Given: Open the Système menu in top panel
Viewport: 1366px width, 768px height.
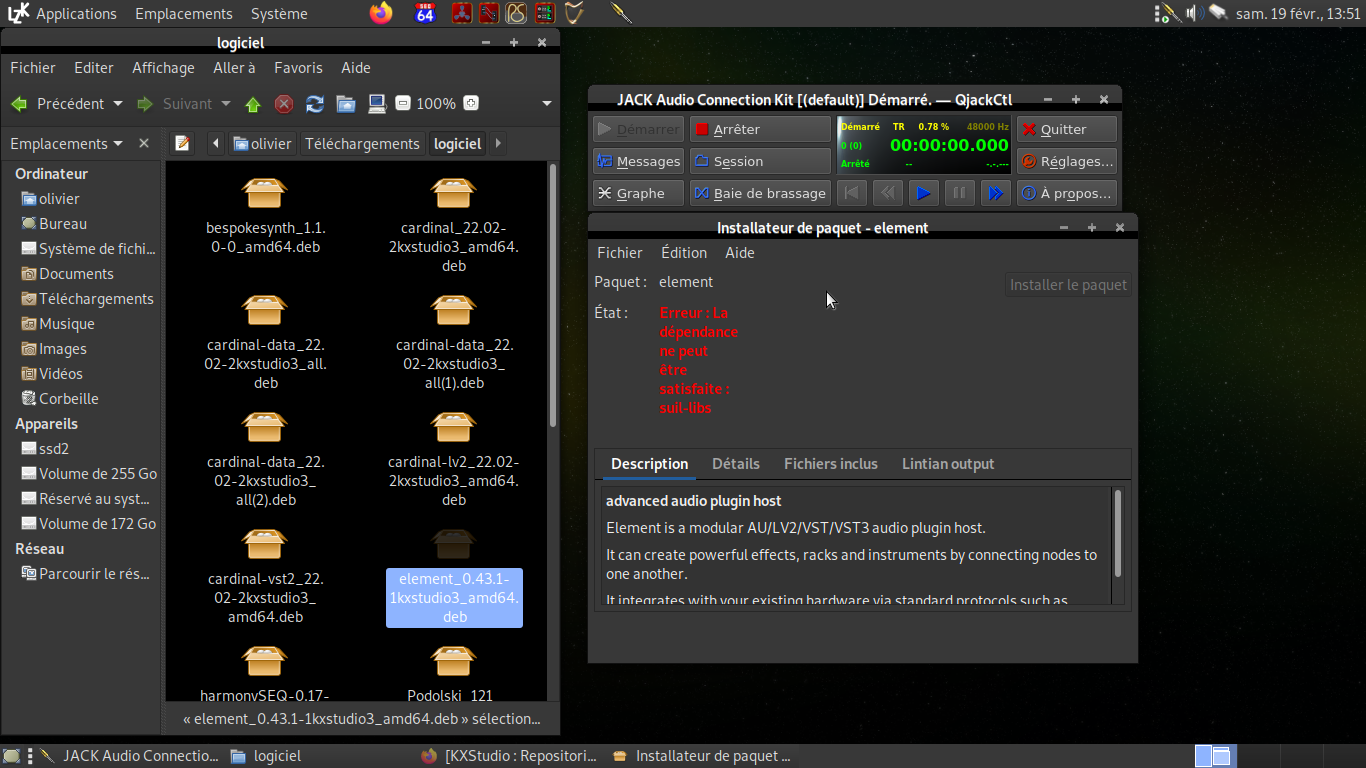Looking at the screenshot, I should (x=279, y=14).
